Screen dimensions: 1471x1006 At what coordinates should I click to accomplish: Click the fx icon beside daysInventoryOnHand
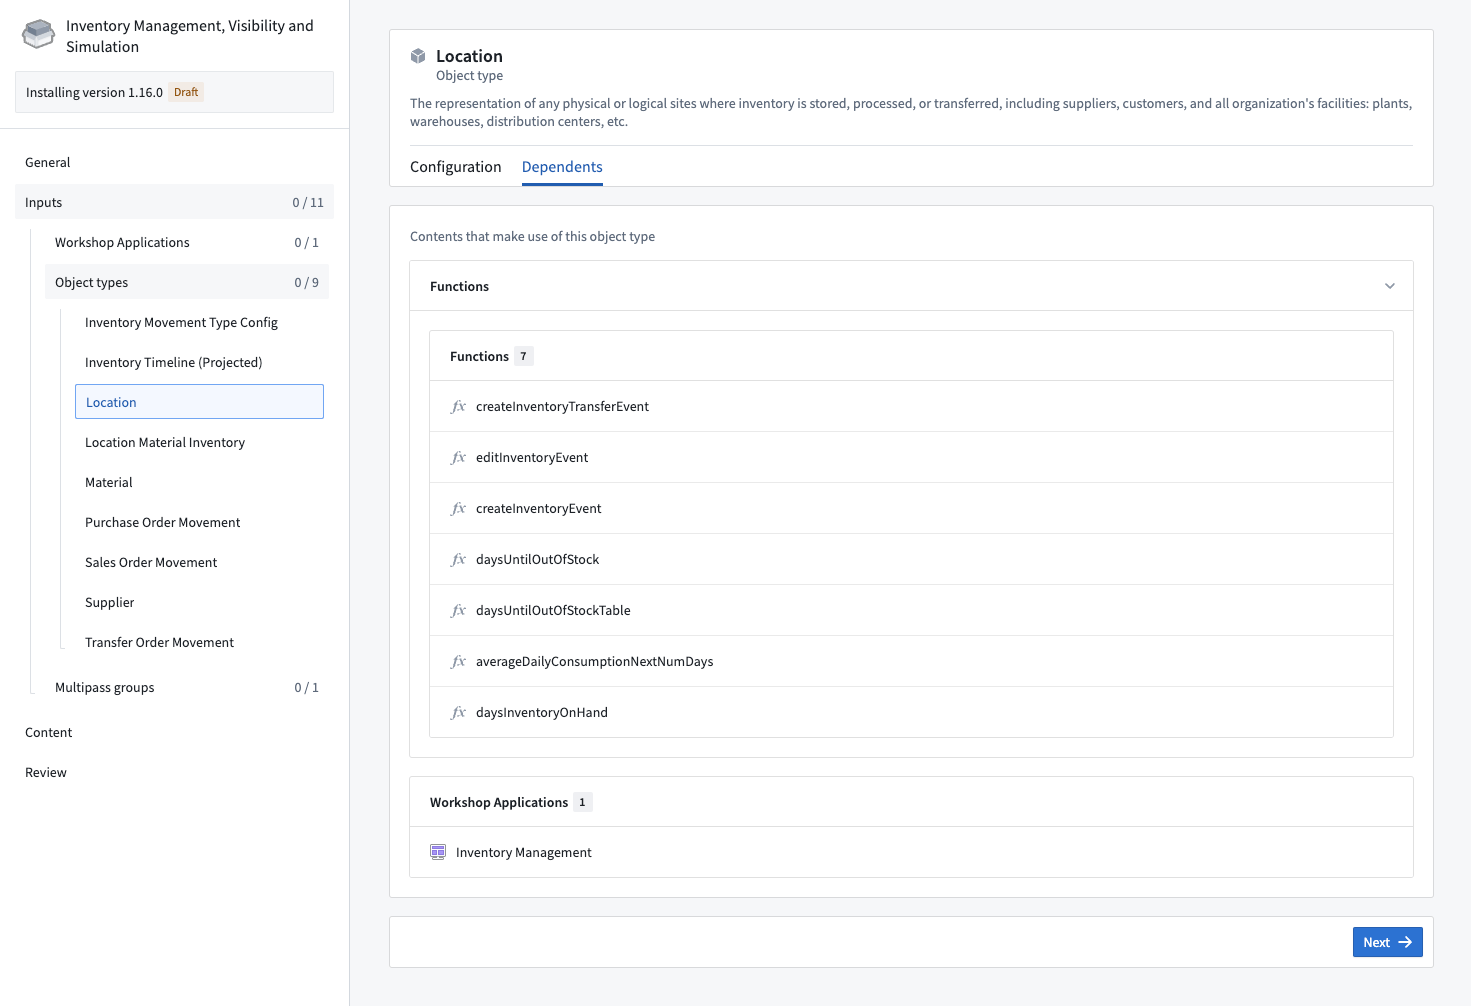tap(458, 712)
